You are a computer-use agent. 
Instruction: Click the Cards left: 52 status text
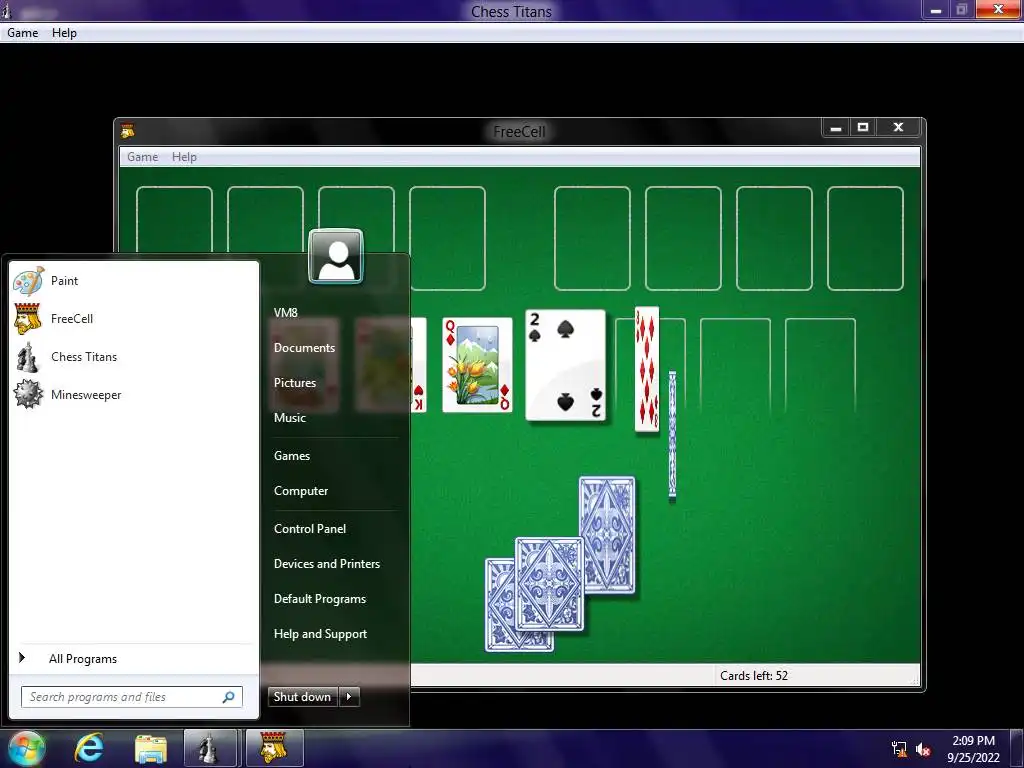coord(754,676)
